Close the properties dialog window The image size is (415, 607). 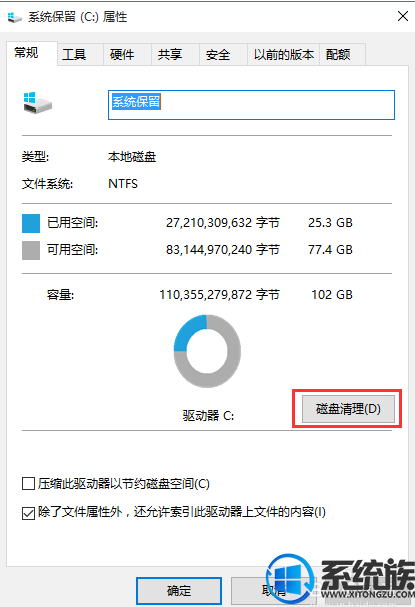click(x=403, y=16)
